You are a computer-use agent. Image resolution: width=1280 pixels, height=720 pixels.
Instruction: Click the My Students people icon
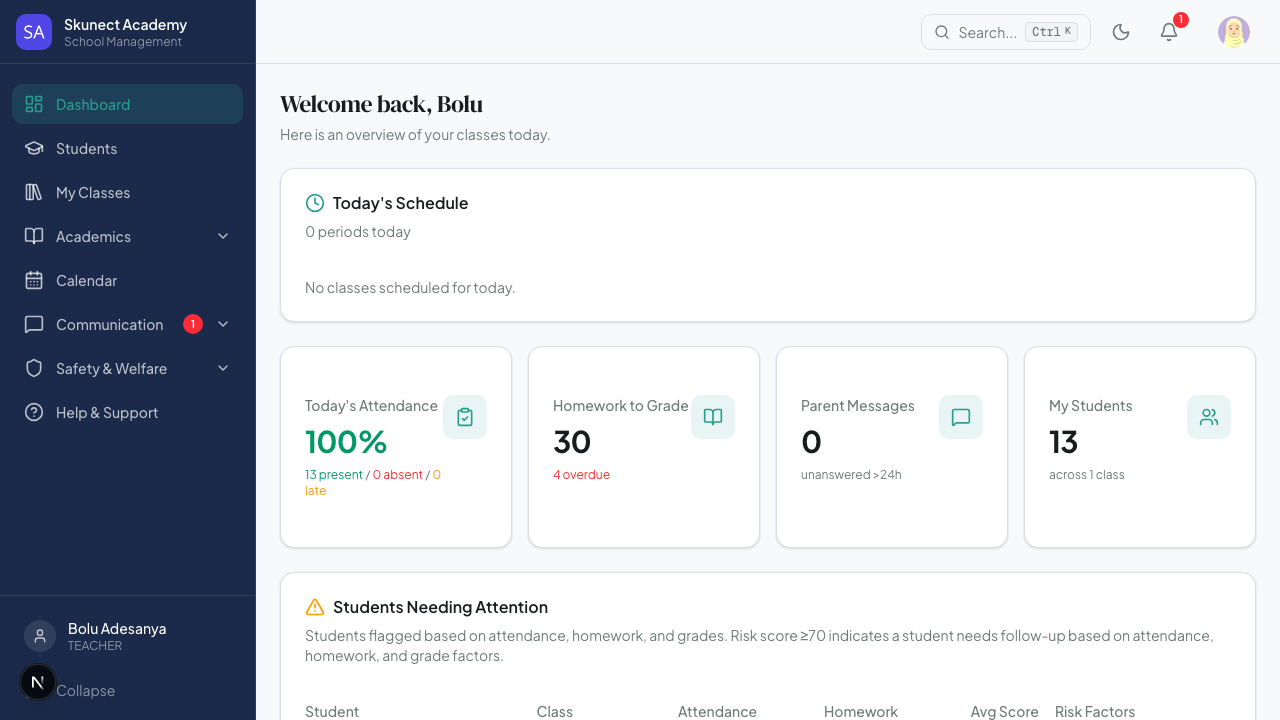click(x=1209, y=417)
